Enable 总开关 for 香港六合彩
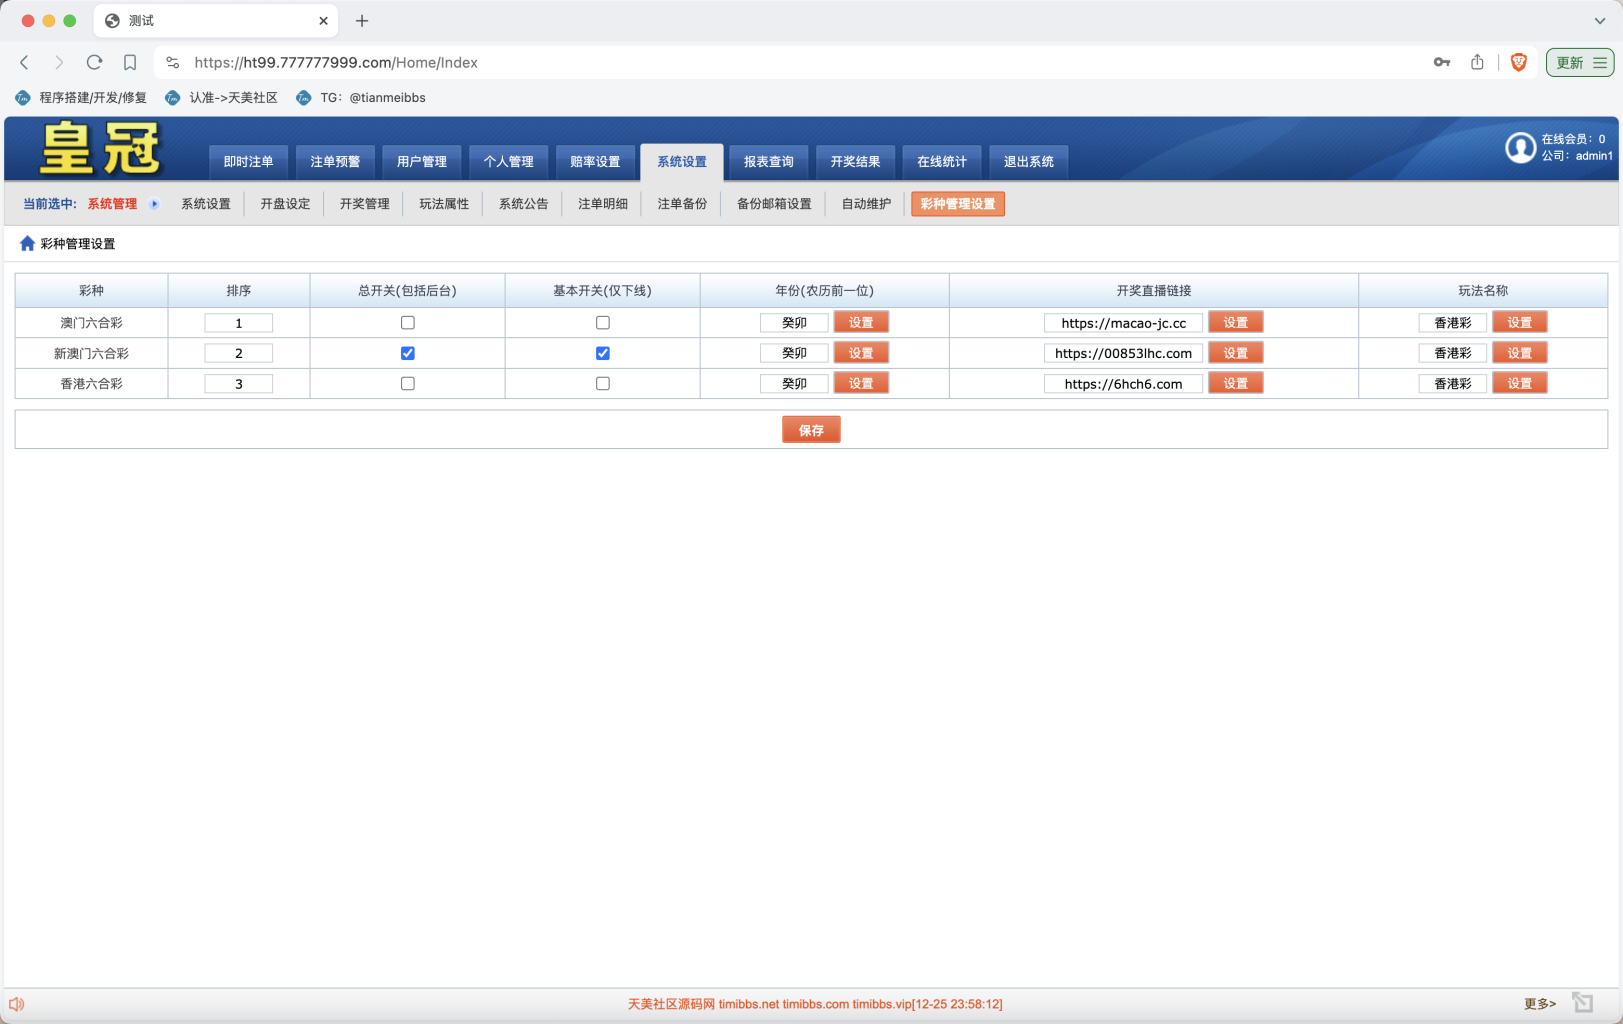The height and width of the screenshot is (1024, 1623). 407,384
